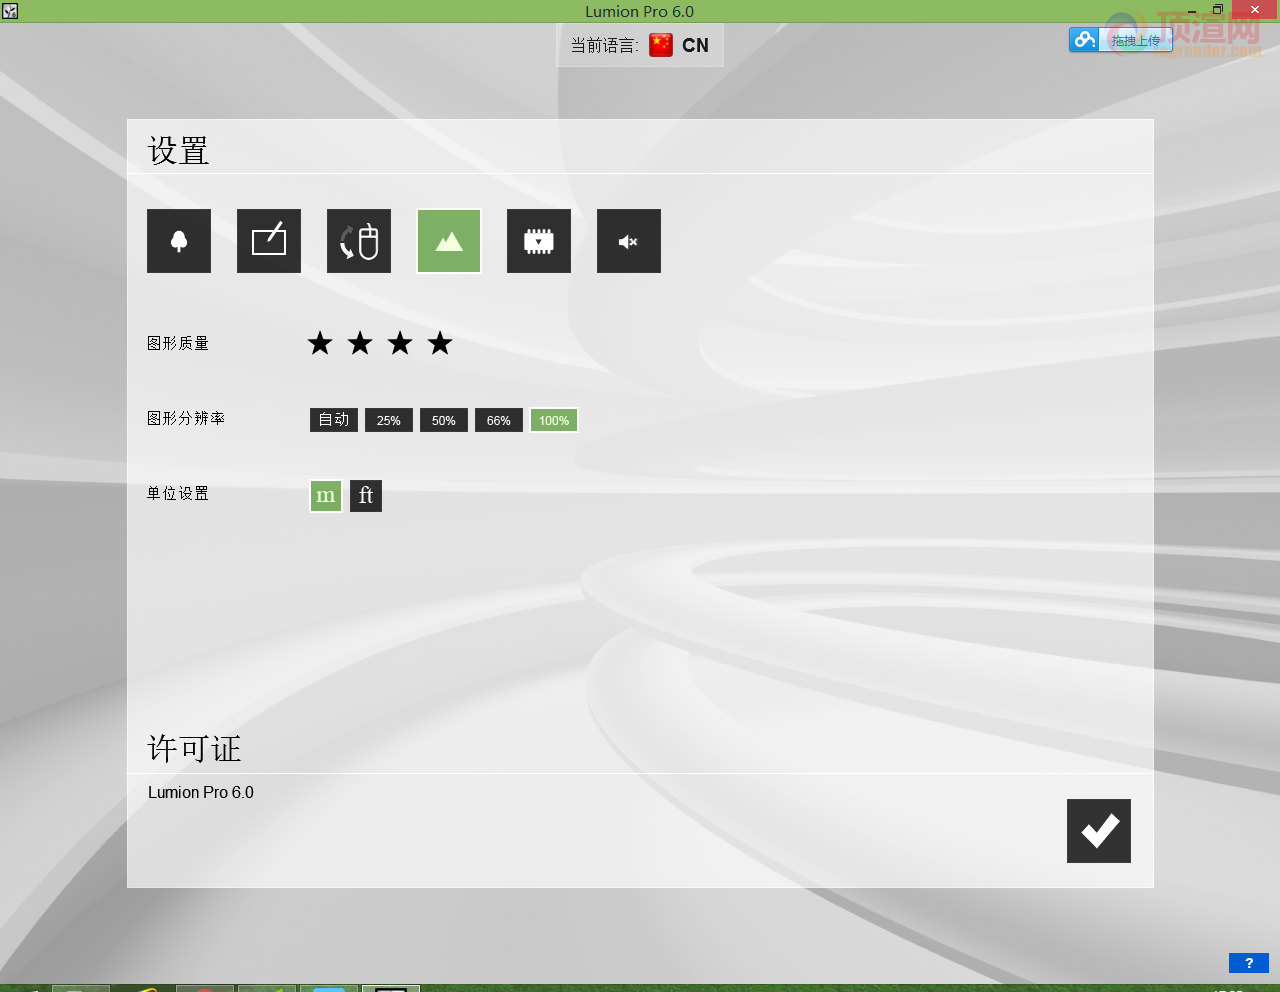Minimize the Lumion Pro window
The width and height of the screenshot is (1280, 992).
pos(1192,10)
